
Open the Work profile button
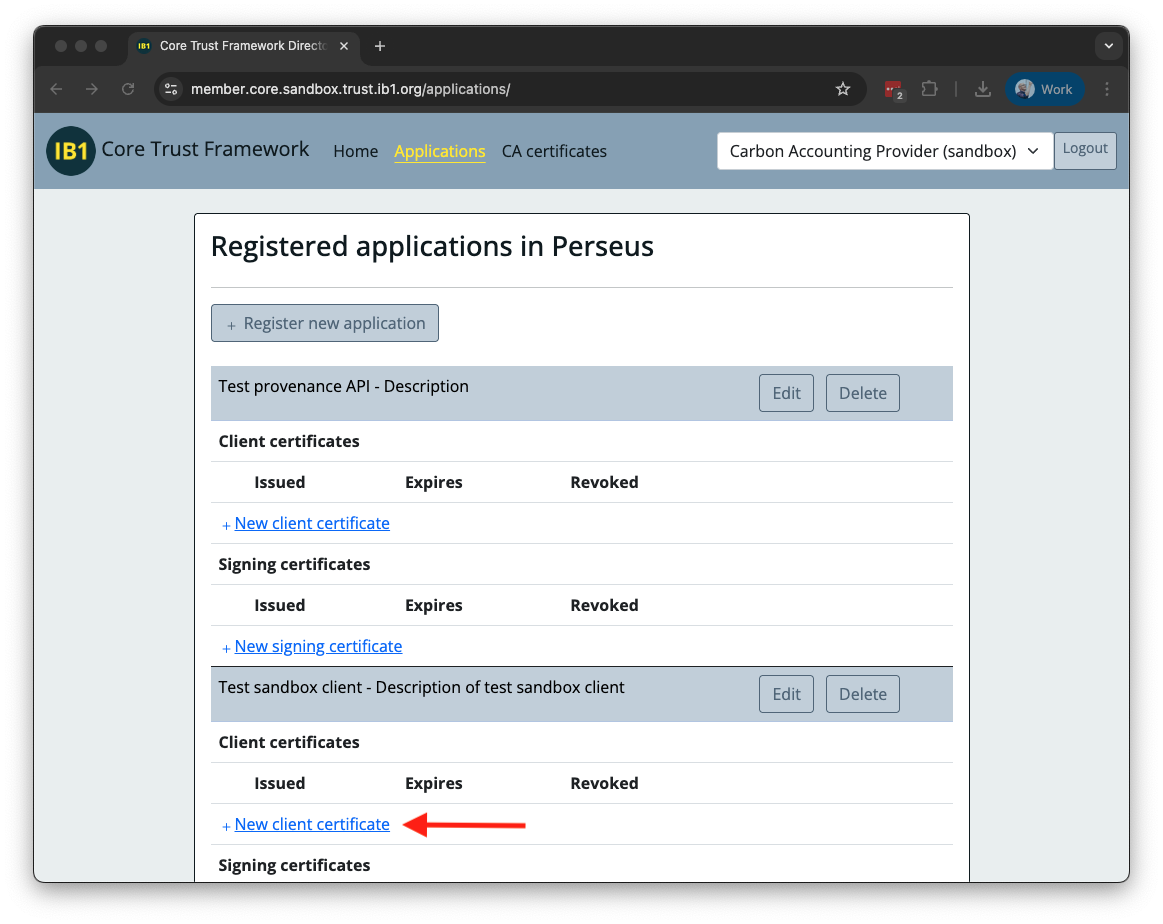tap(1044, 89)
